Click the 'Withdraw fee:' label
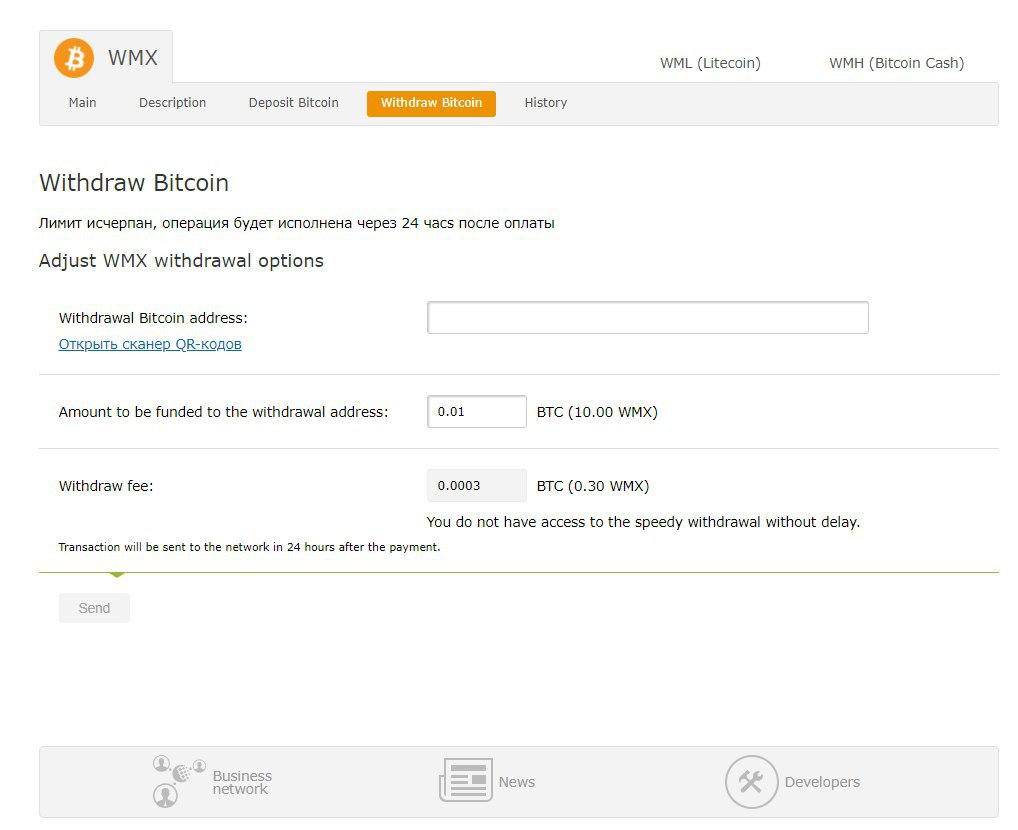 point(106,486)
